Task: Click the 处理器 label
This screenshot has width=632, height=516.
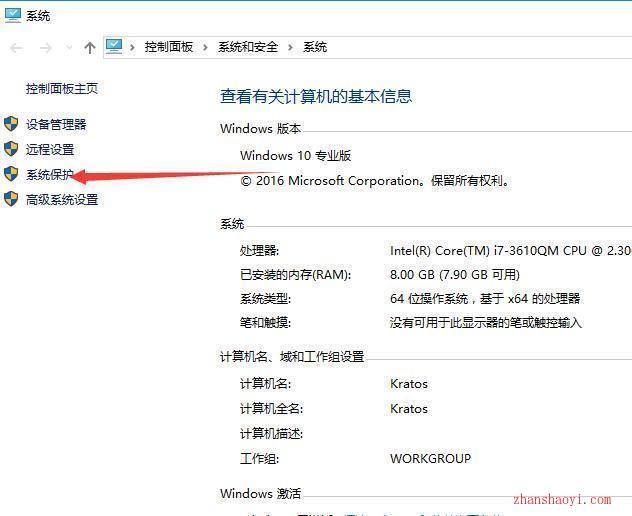Action: tap(259, 251)
